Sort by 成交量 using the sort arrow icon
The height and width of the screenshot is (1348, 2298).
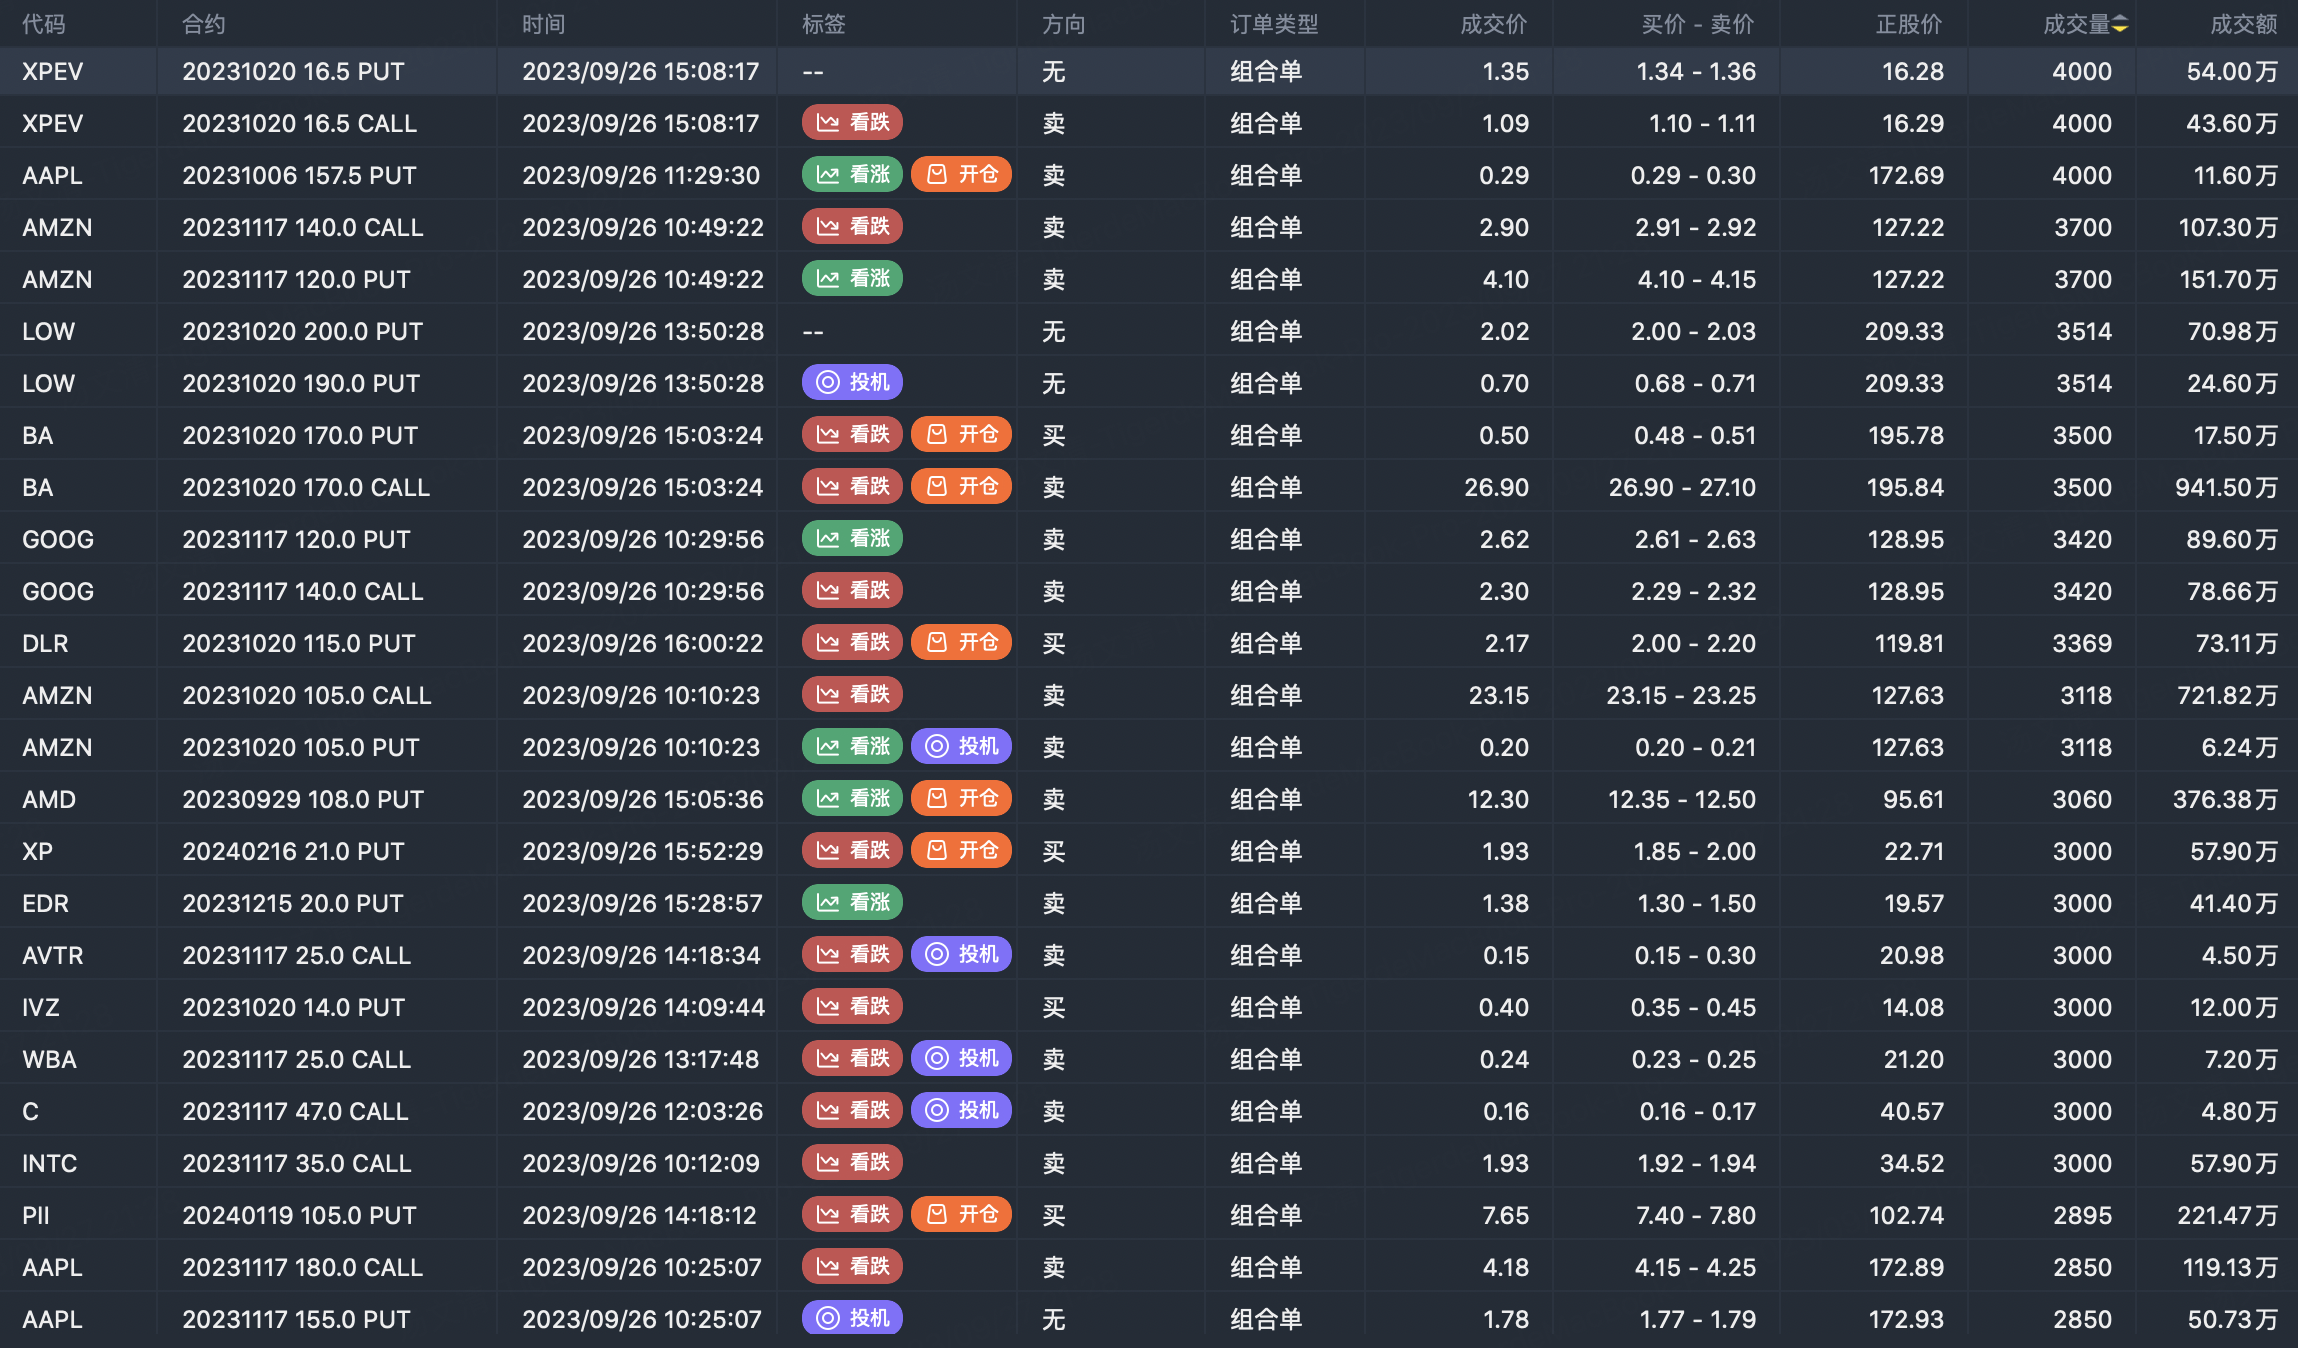tap(2120, 24)
